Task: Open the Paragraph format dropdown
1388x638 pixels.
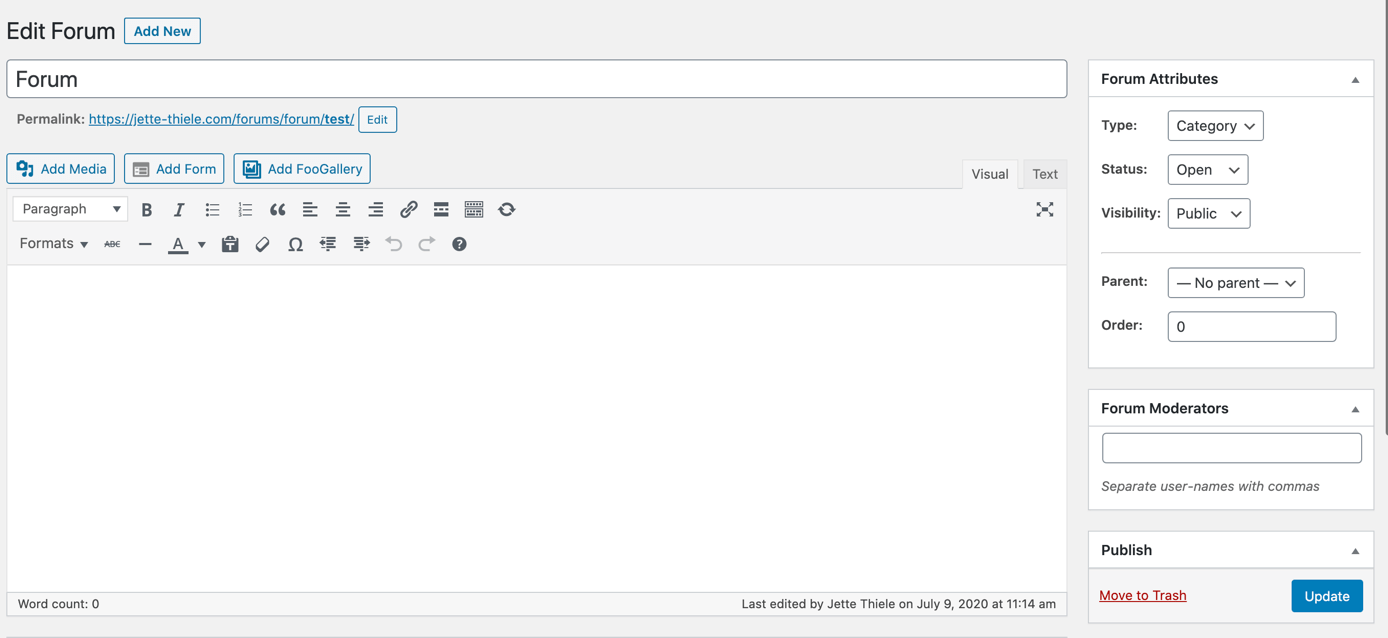Action: coord(70,209)
